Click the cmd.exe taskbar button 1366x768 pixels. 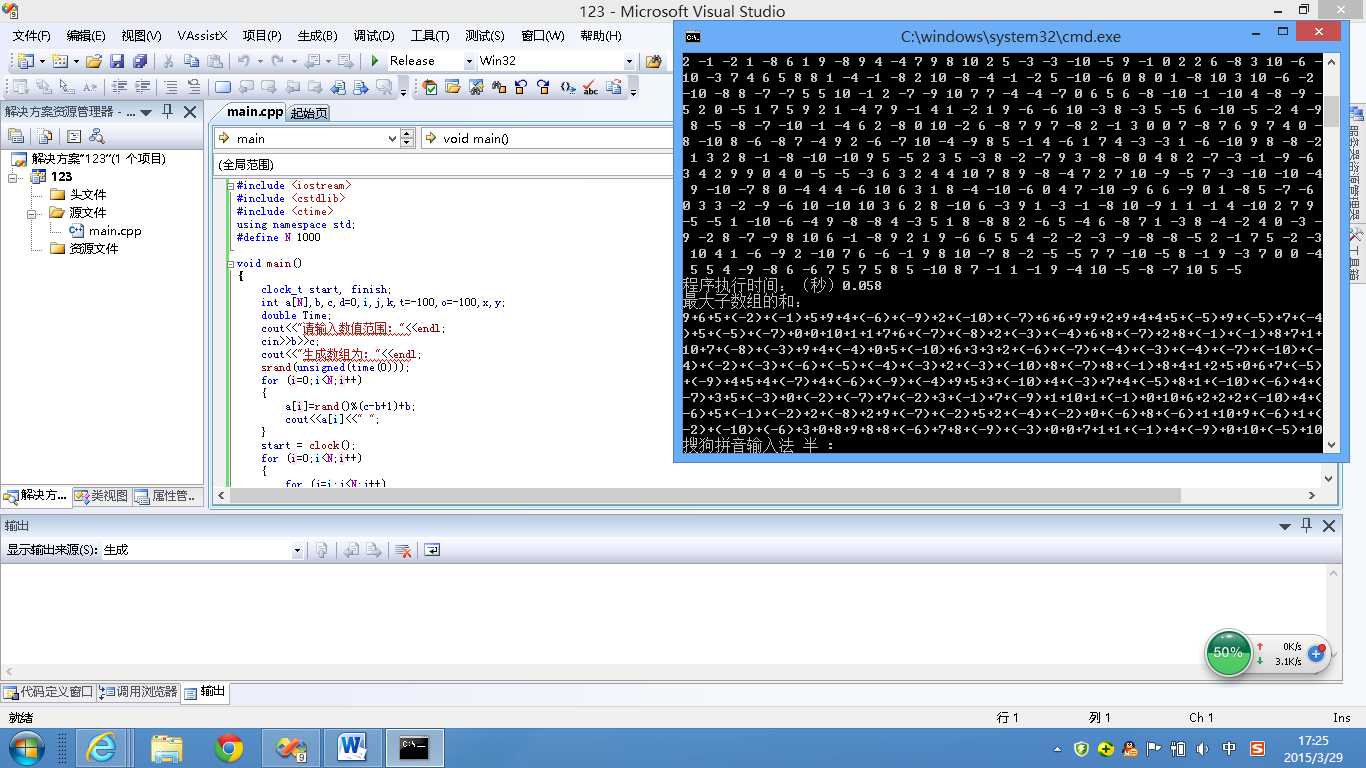(x=414, y=748)
